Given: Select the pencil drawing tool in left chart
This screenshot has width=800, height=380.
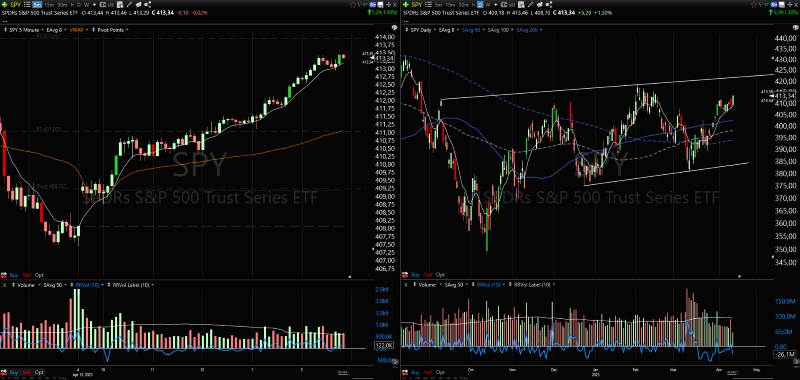Looking at the screenshot, I should click(x=129, y=5).
